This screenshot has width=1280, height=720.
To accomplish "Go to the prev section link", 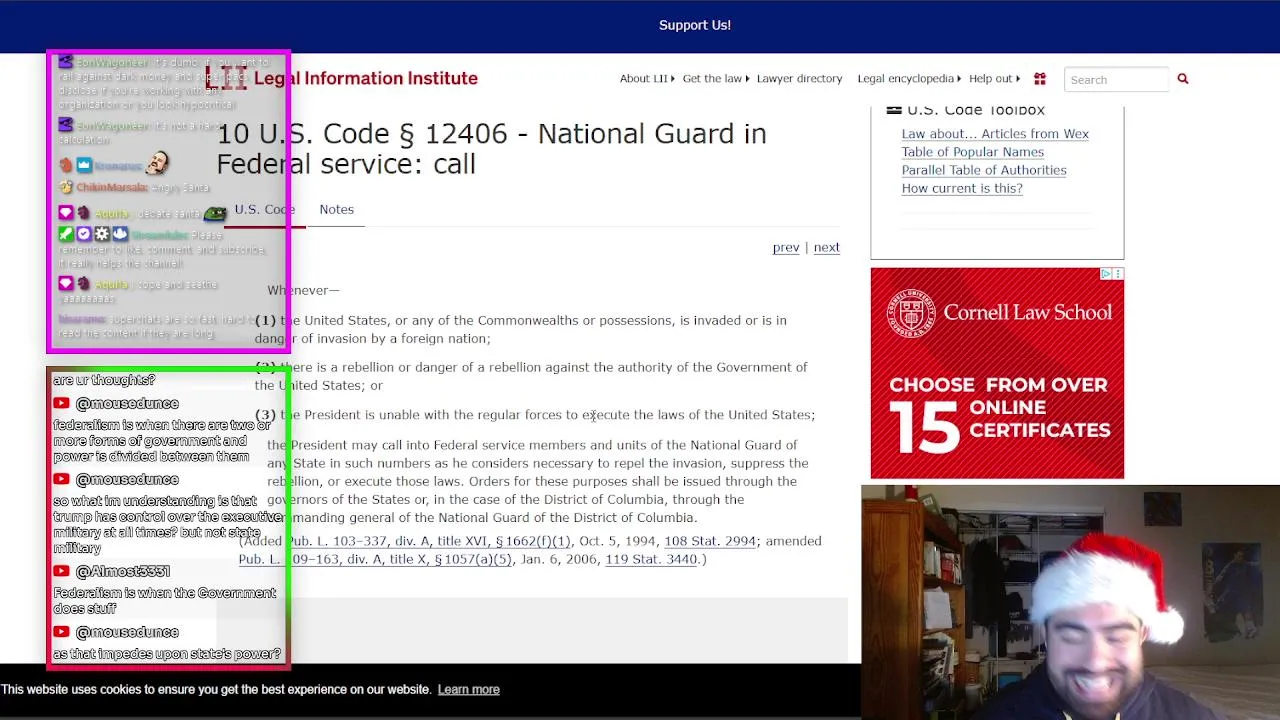I will tap(786, 247).
